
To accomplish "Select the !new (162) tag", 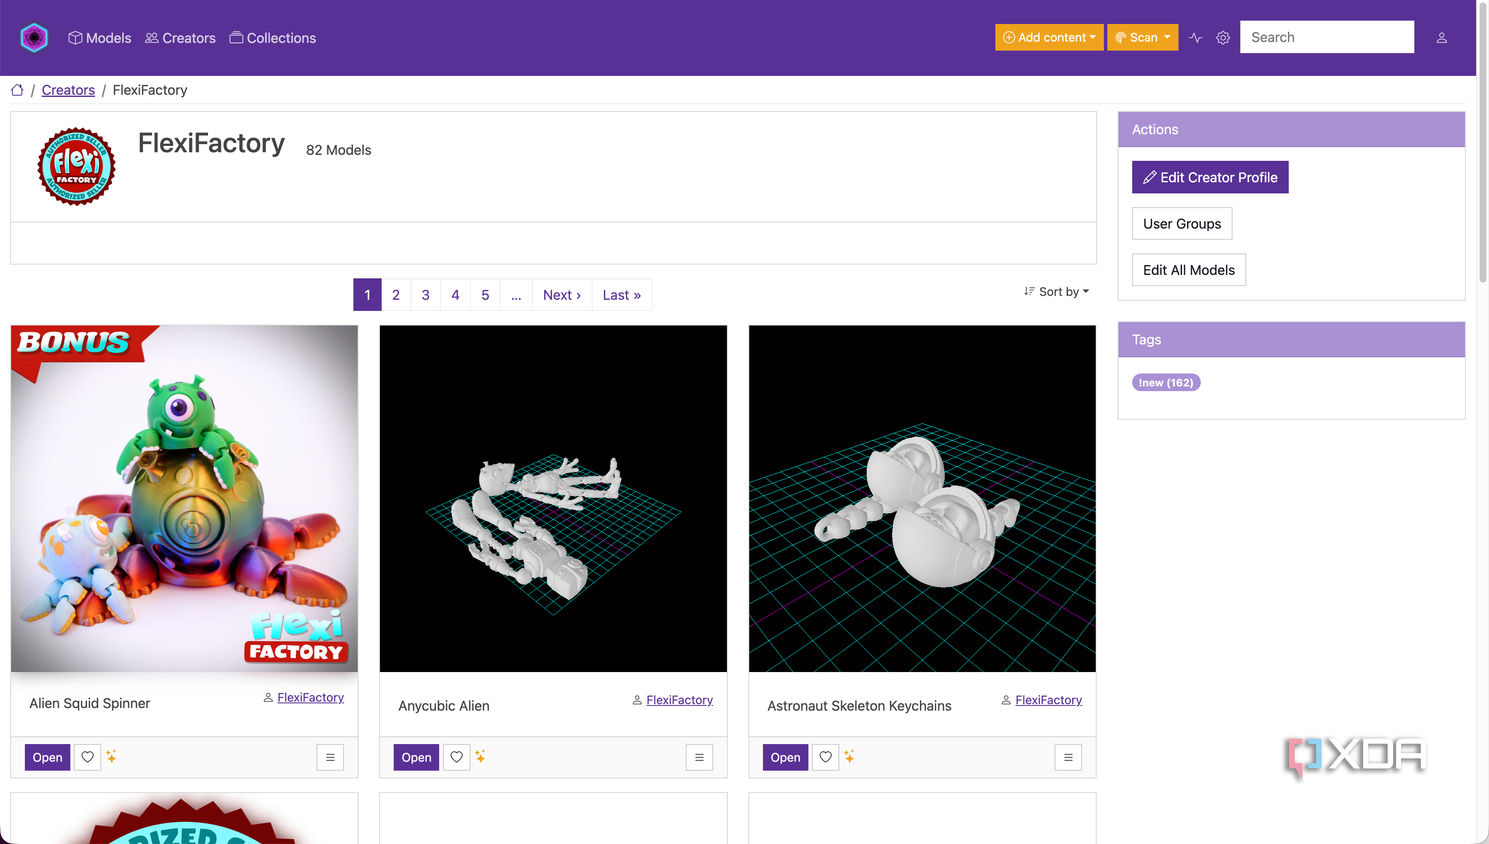I will click(1166, 383).
